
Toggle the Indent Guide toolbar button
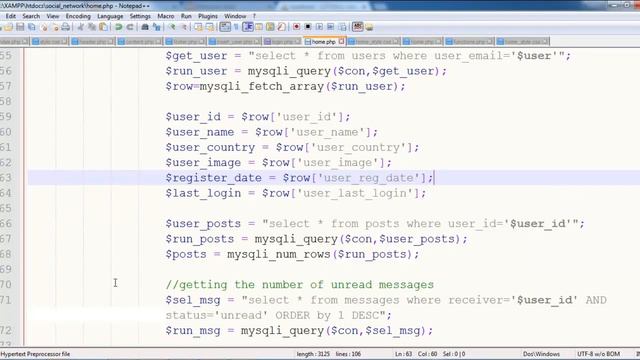pyautogui.click(x=248, y=27)
